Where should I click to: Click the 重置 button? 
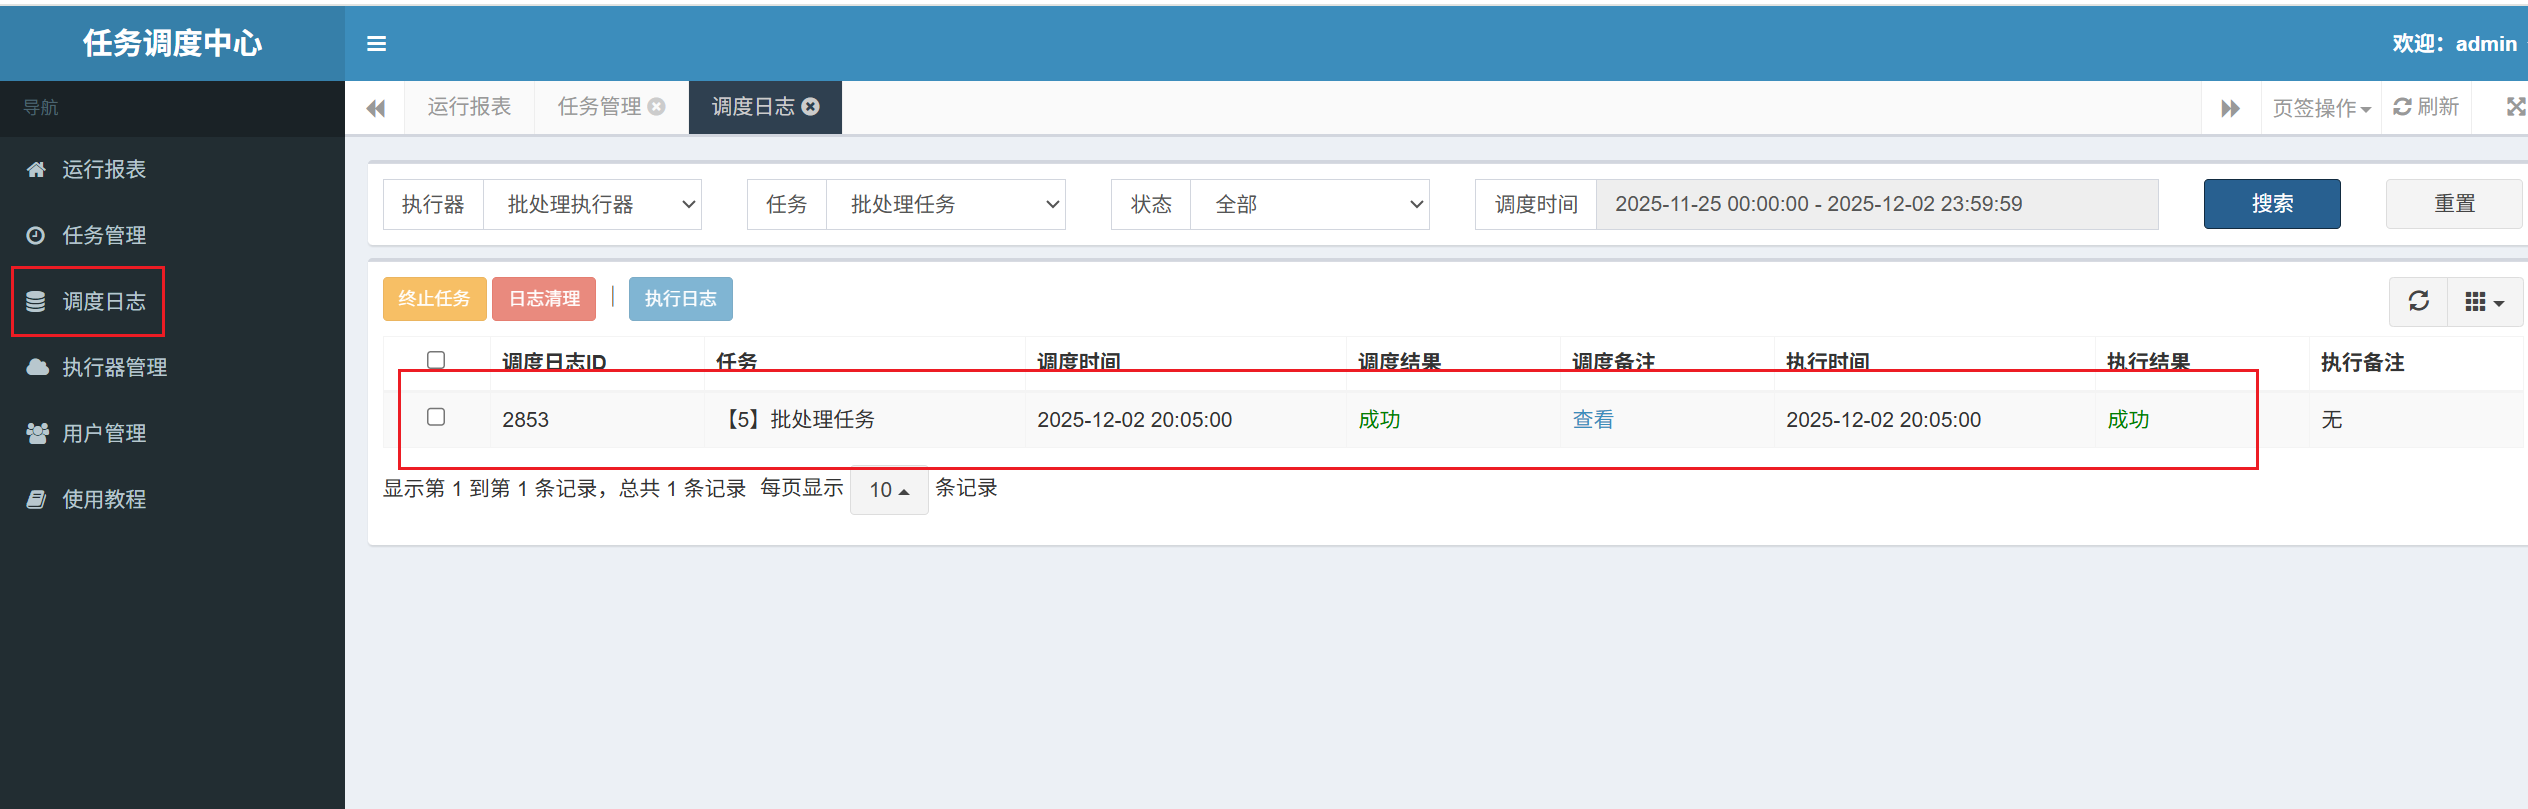click(x=2454, y=204)
